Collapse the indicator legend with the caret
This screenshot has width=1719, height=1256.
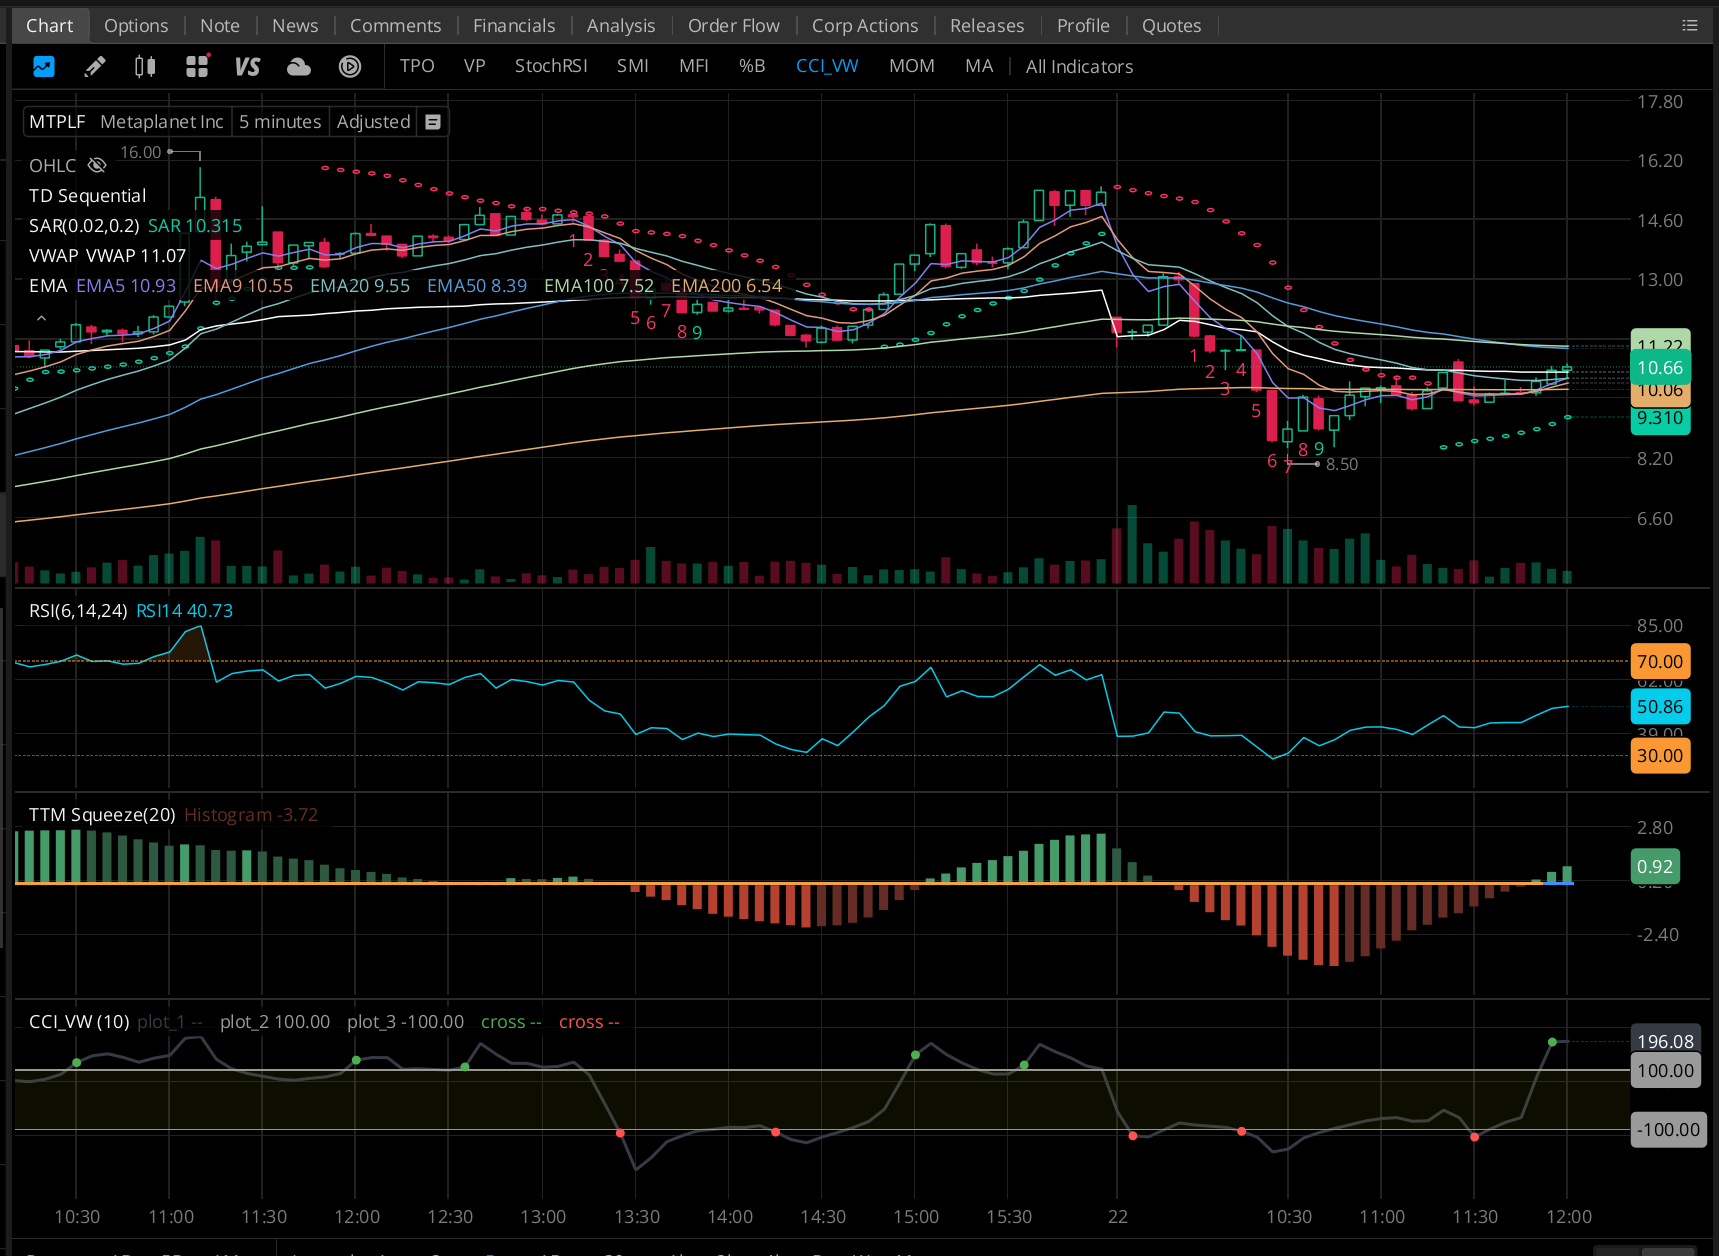tap(41, 318)
